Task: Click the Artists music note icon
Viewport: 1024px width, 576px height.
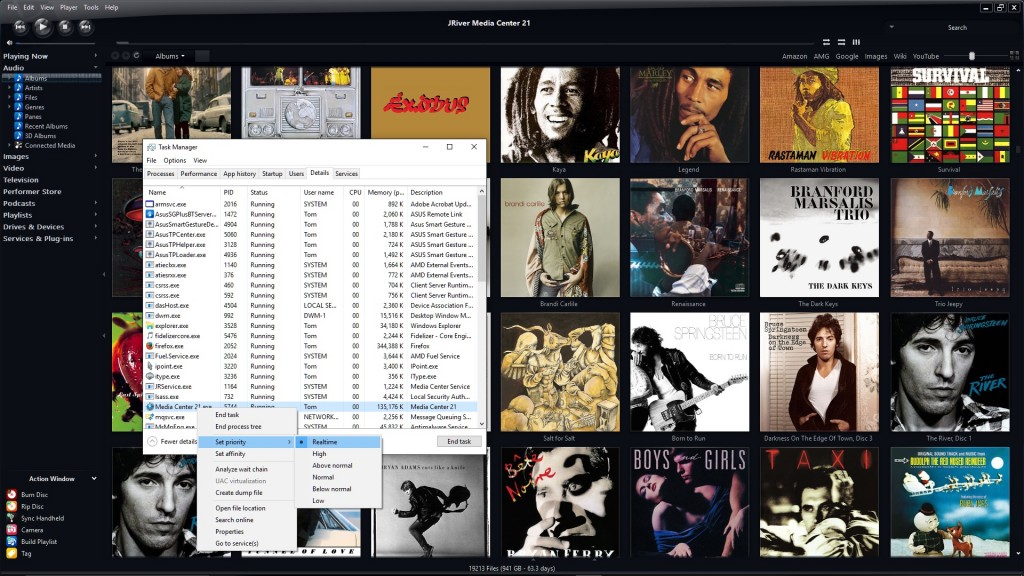Action: coord(19,88)
